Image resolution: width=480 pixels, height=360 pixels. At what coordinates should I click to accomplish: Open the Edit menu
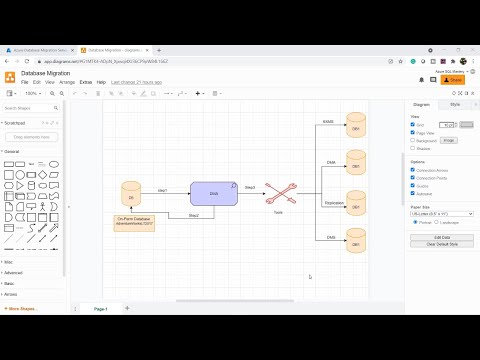pos(37,82)
